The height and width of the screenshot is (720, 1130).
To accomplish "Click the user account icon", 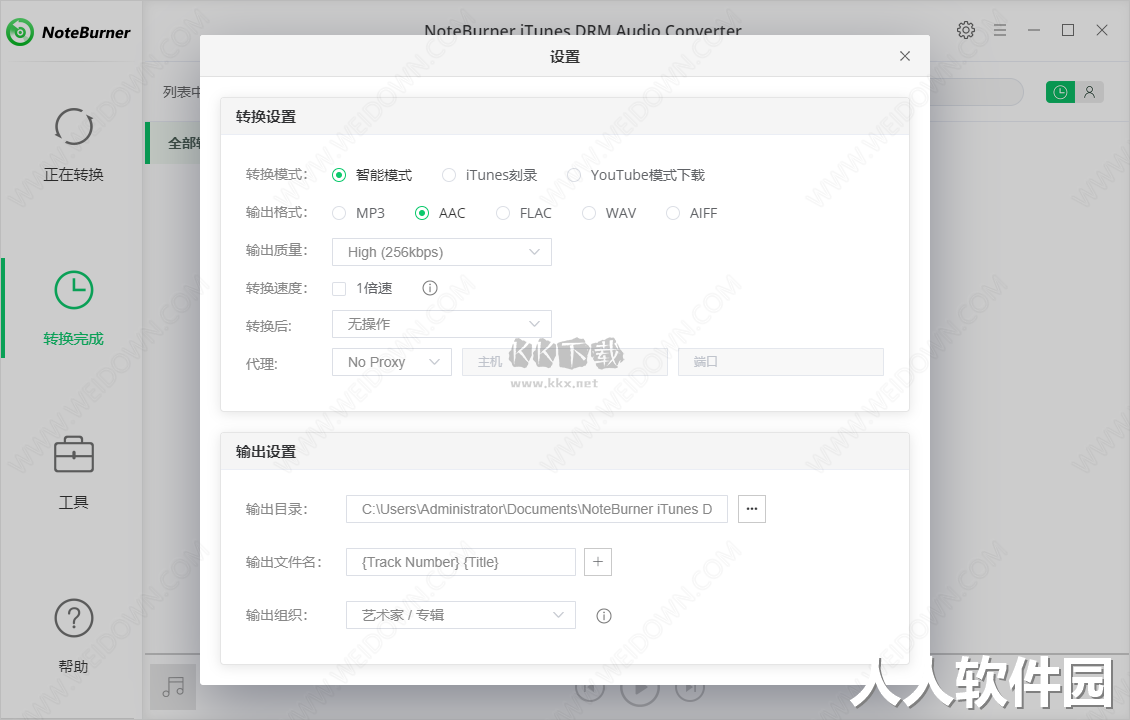I will (1089, 92).
